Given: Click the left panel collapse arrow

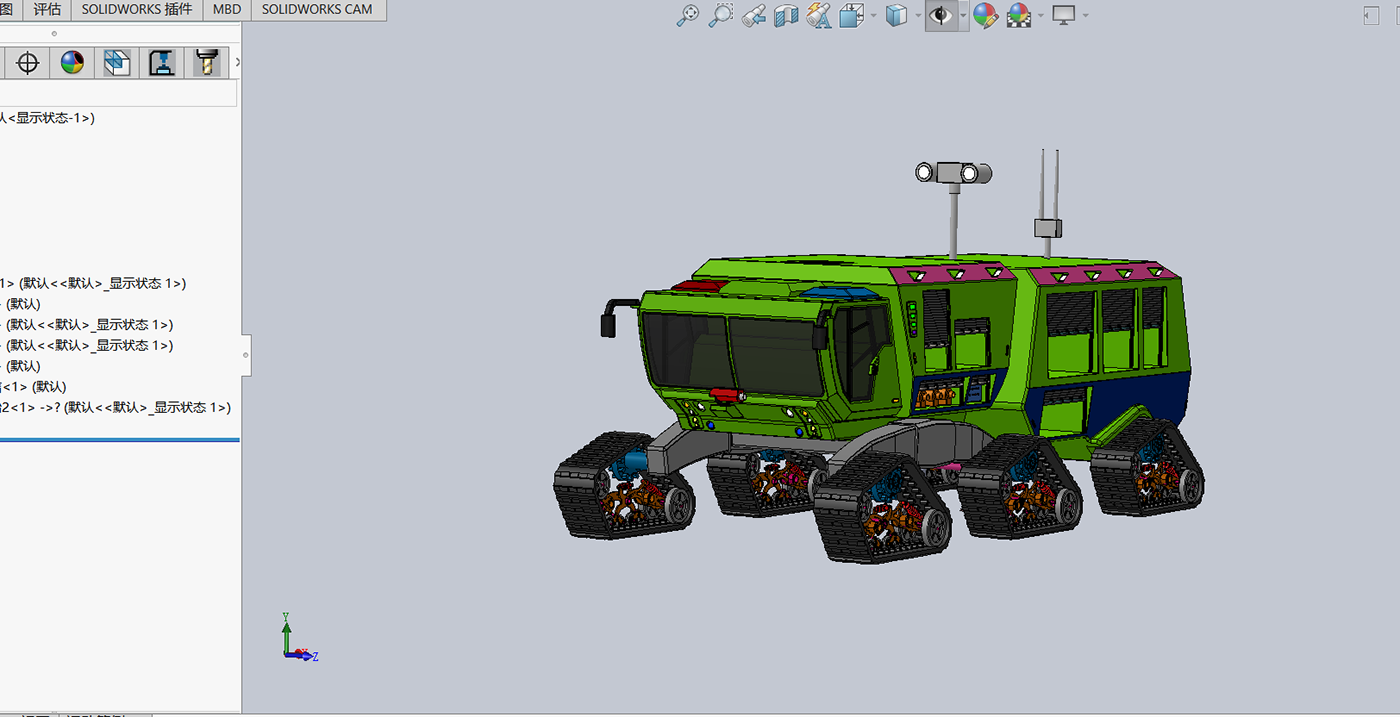Looking at the screenshot, I should pyautogui.click(x=245, y=354).
